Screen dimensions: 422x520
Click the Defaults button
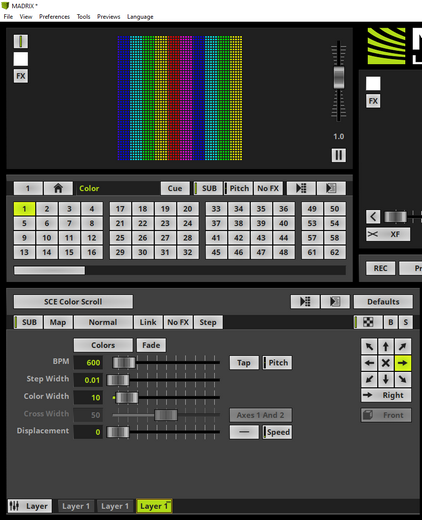coord(383,302)
